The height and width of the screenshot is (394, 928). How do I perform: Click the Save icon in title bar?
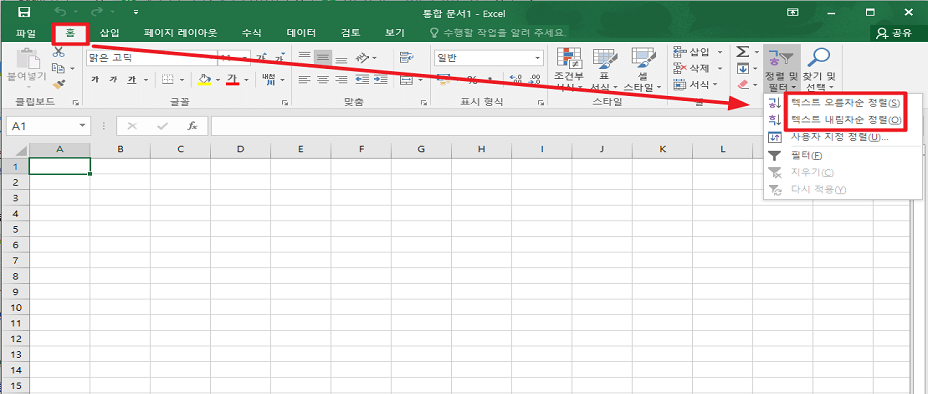click(25, 11)
